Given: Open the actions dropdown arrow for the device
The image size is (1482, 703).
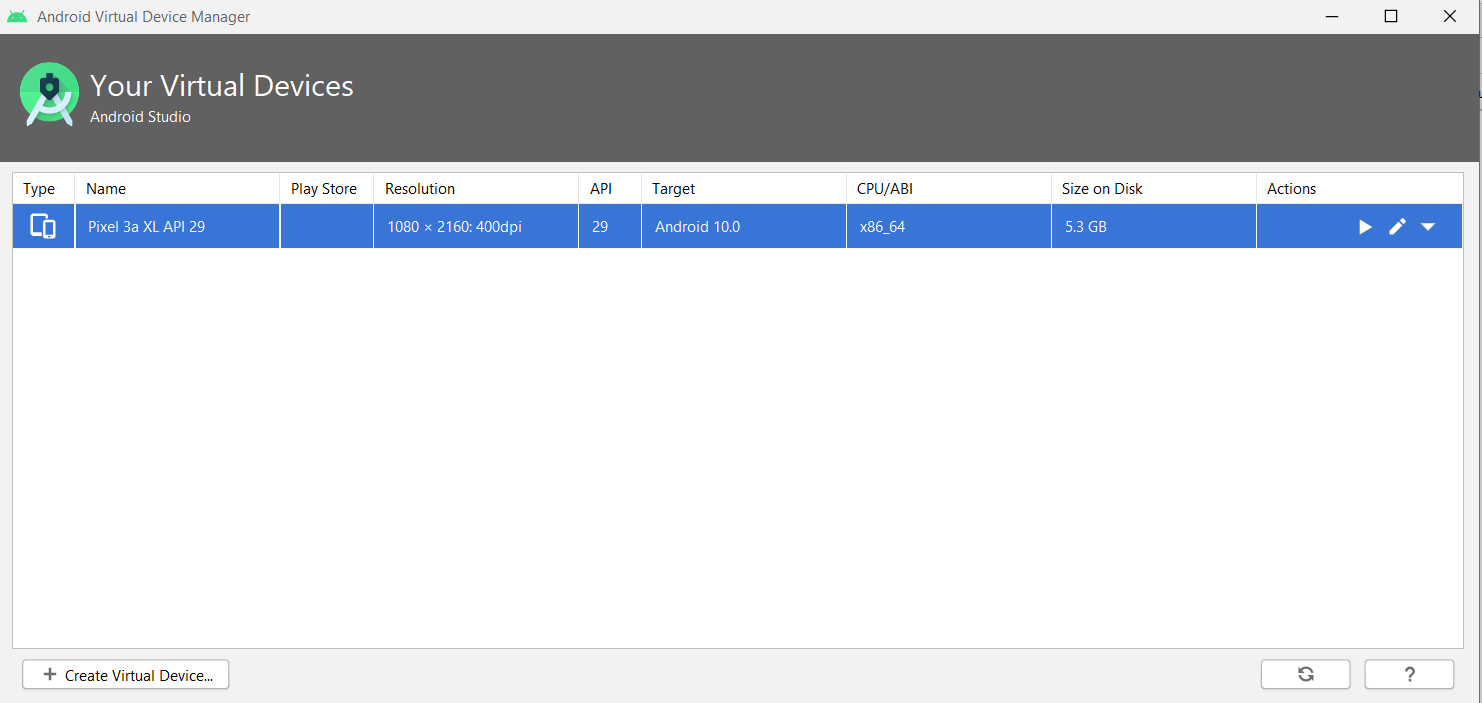Looking at the screenshot, I should coord(1428,227).
